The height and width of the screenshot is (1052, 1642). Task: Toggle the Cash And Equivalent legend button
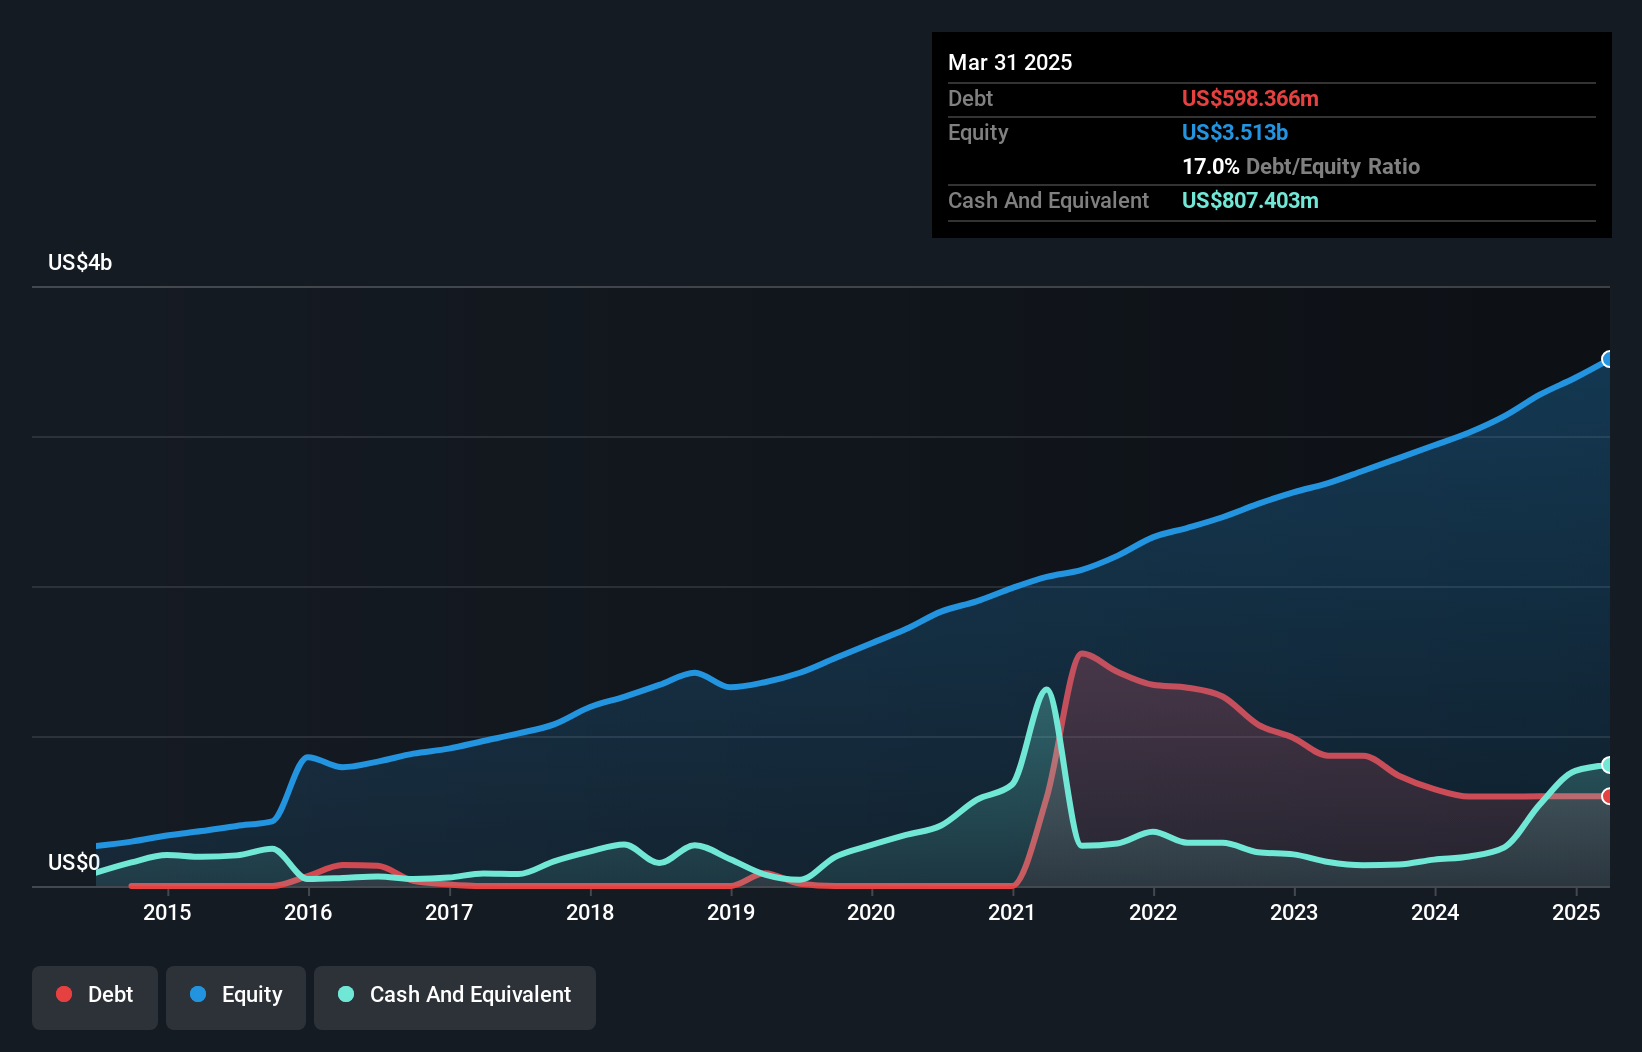tap(455, 997)
